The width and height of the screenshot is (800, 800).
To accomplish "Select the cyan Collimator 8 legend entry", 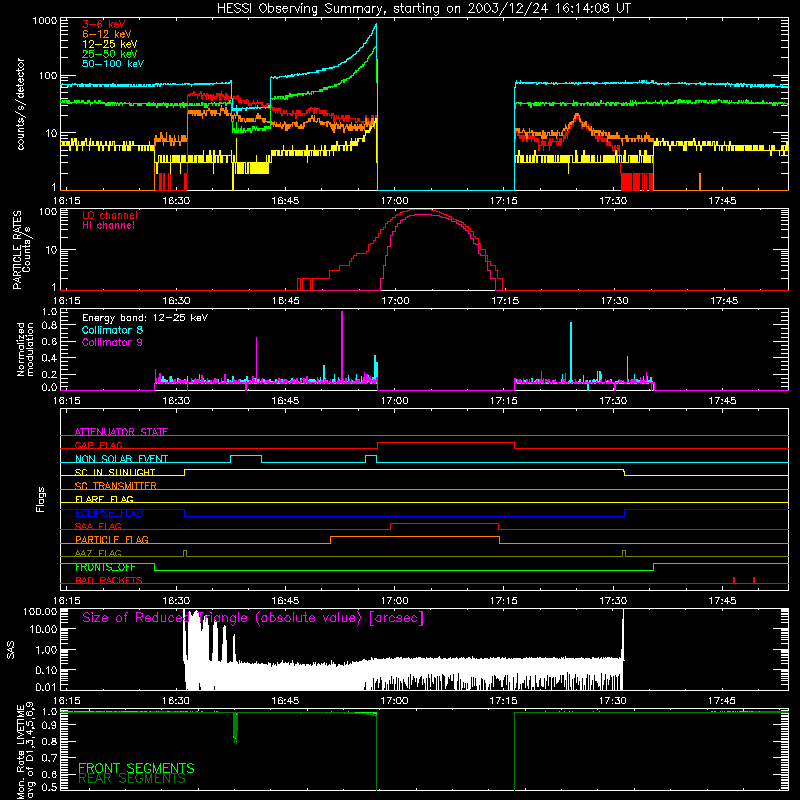I will click(112, 330).
